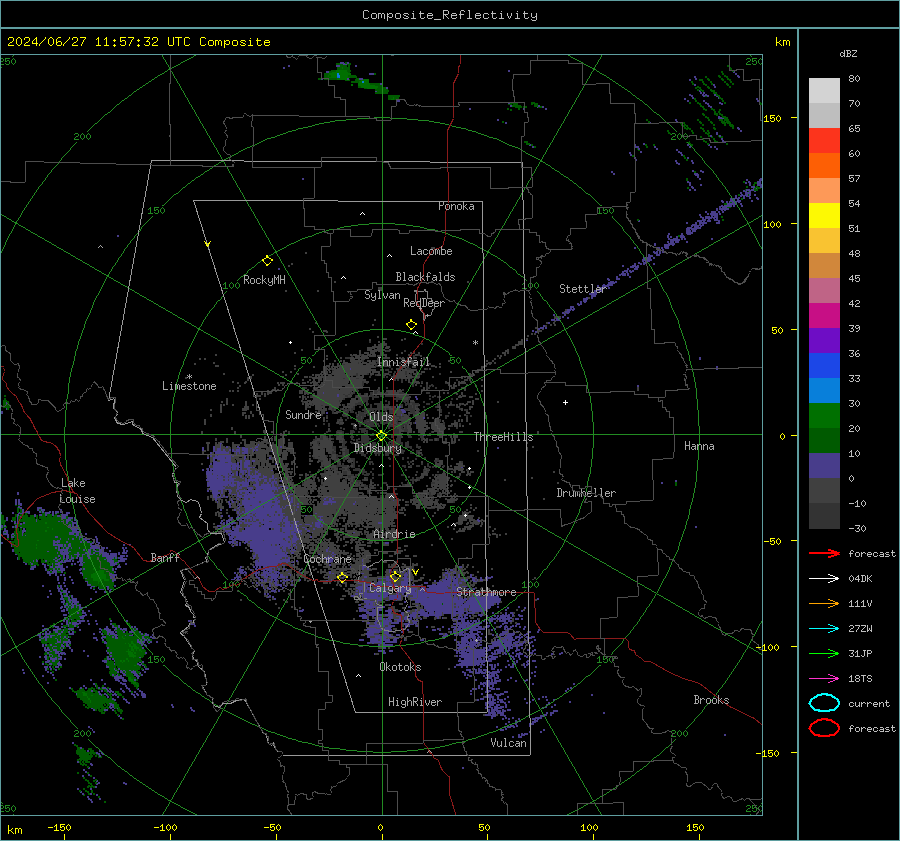Click the Sundre town label
900x841 pixels.
click(303, 414)
